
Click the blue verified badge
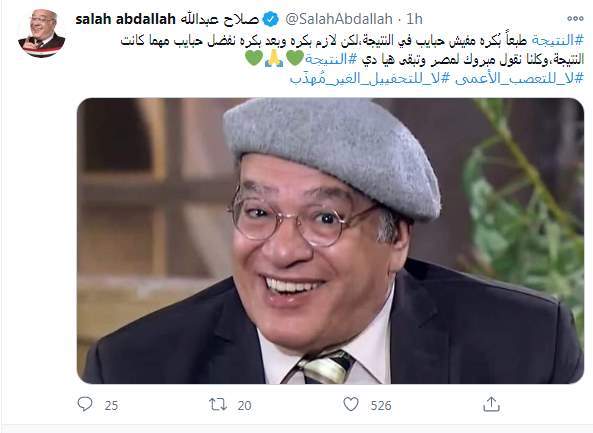(271, 19)
